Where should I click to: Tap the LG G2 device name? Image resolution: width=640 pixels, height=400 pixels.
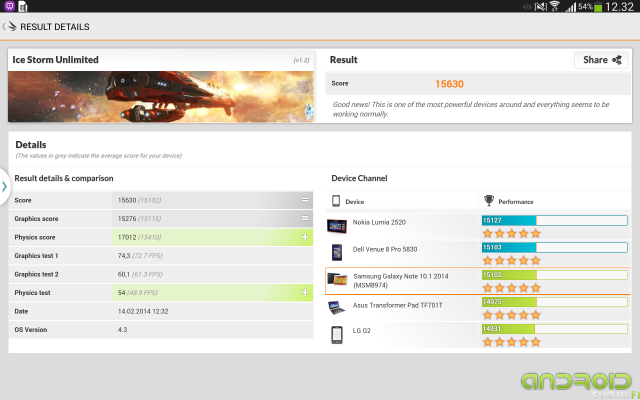362,331
